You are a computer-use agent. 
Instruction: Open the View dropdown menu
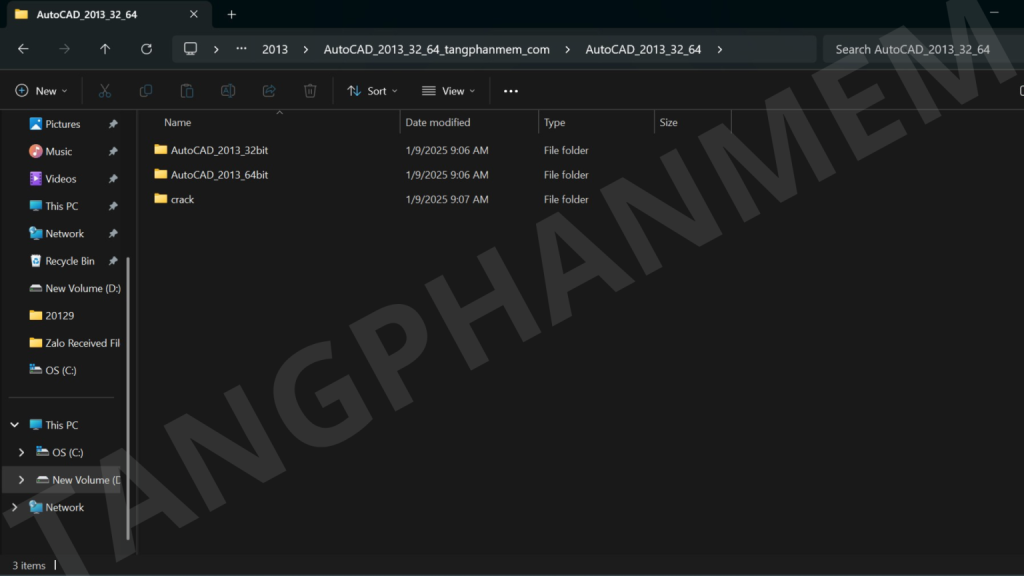click(x=447, y=91)
